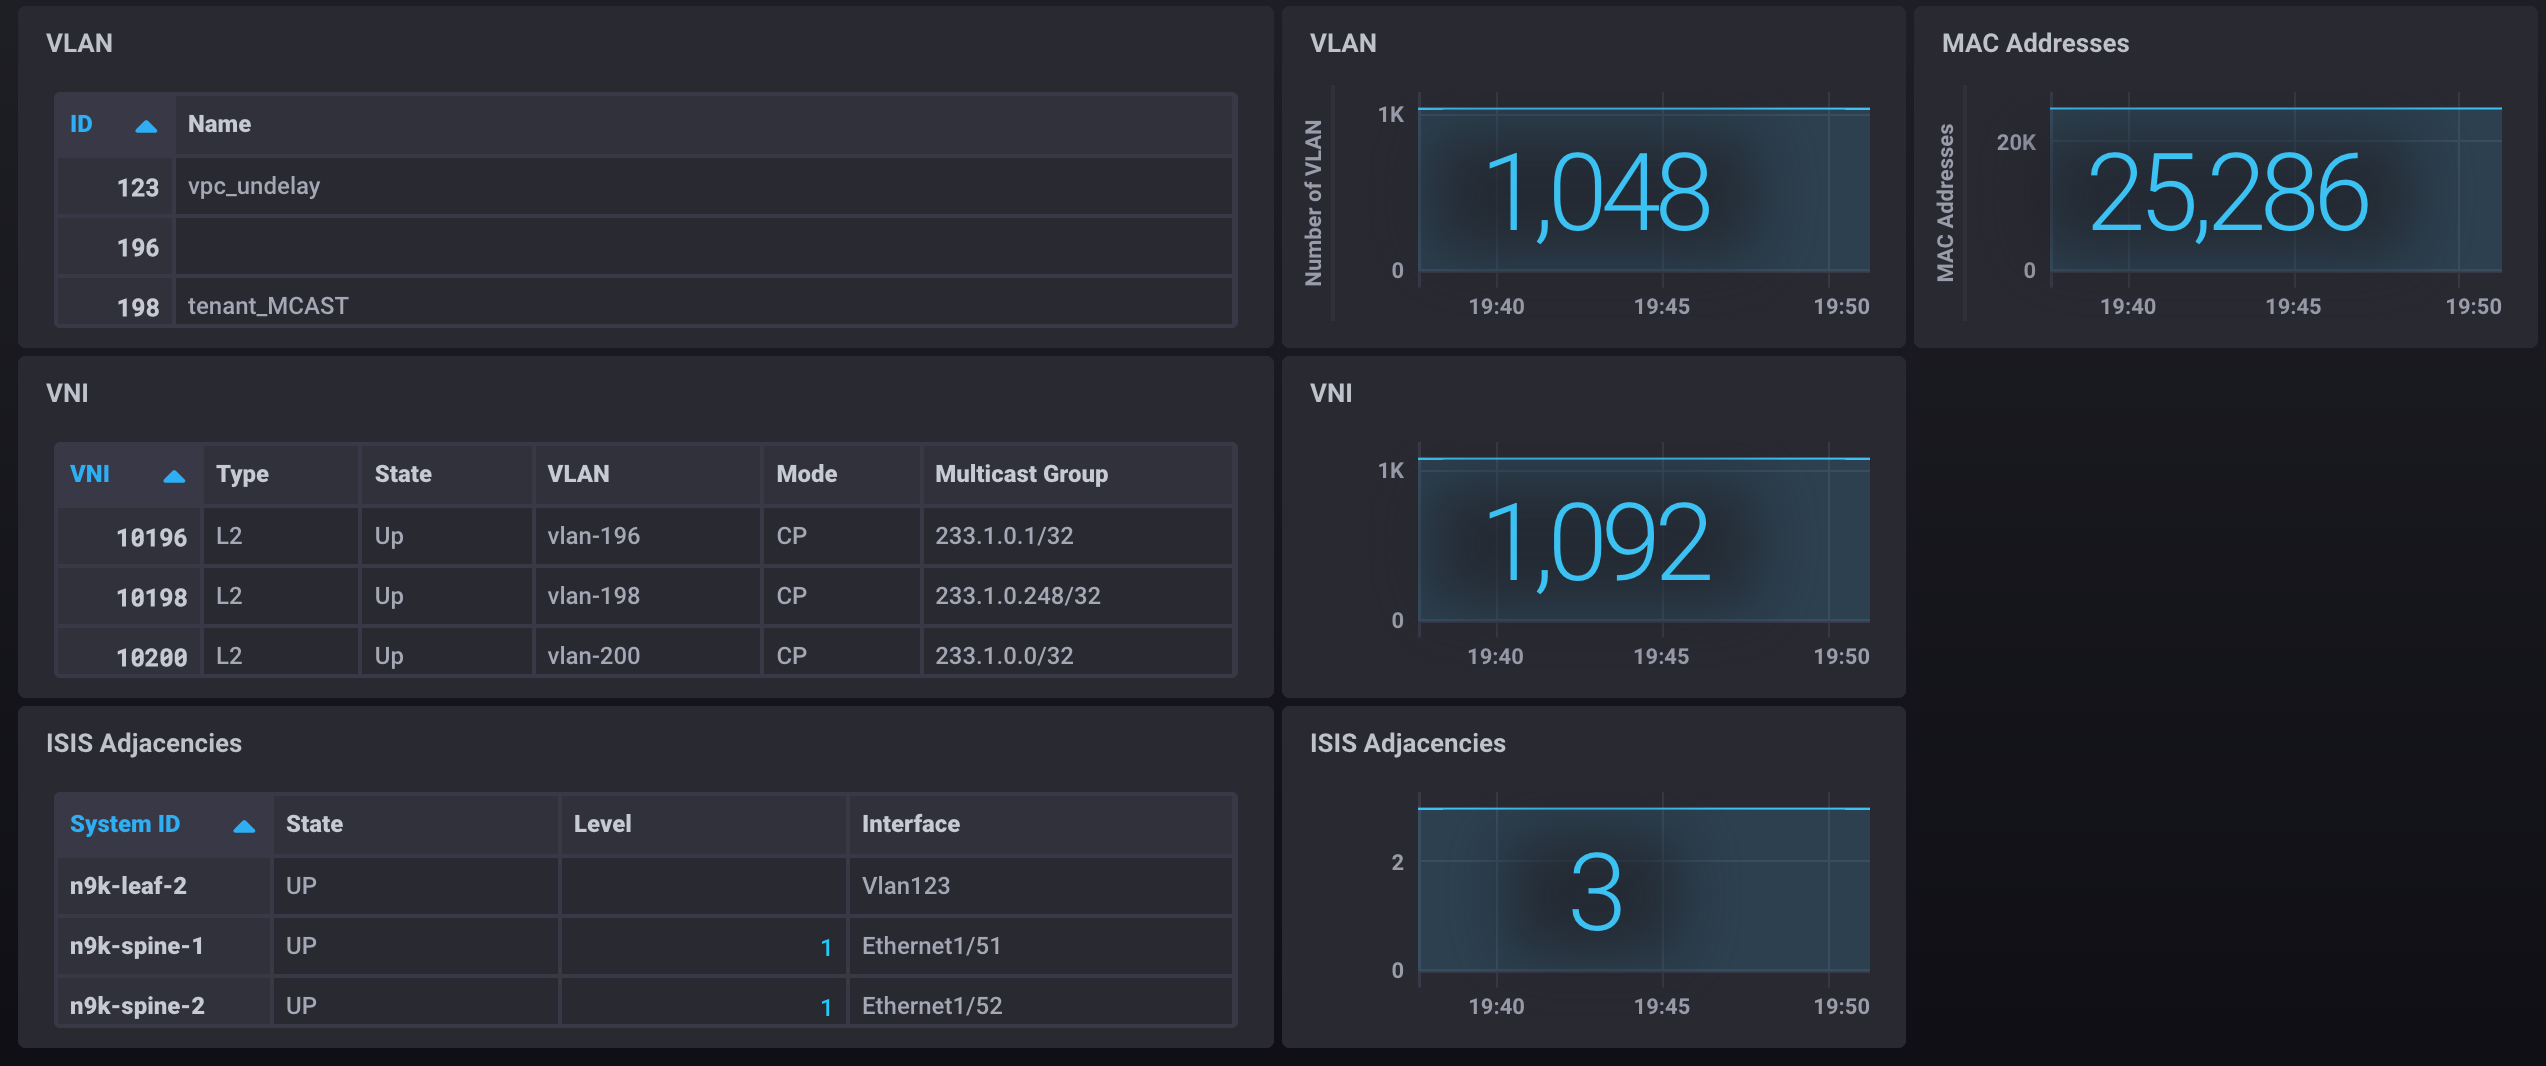Open the VLAN table panel title
The height and width of the screenshot is (1066, 2546).
pos(79,43)
